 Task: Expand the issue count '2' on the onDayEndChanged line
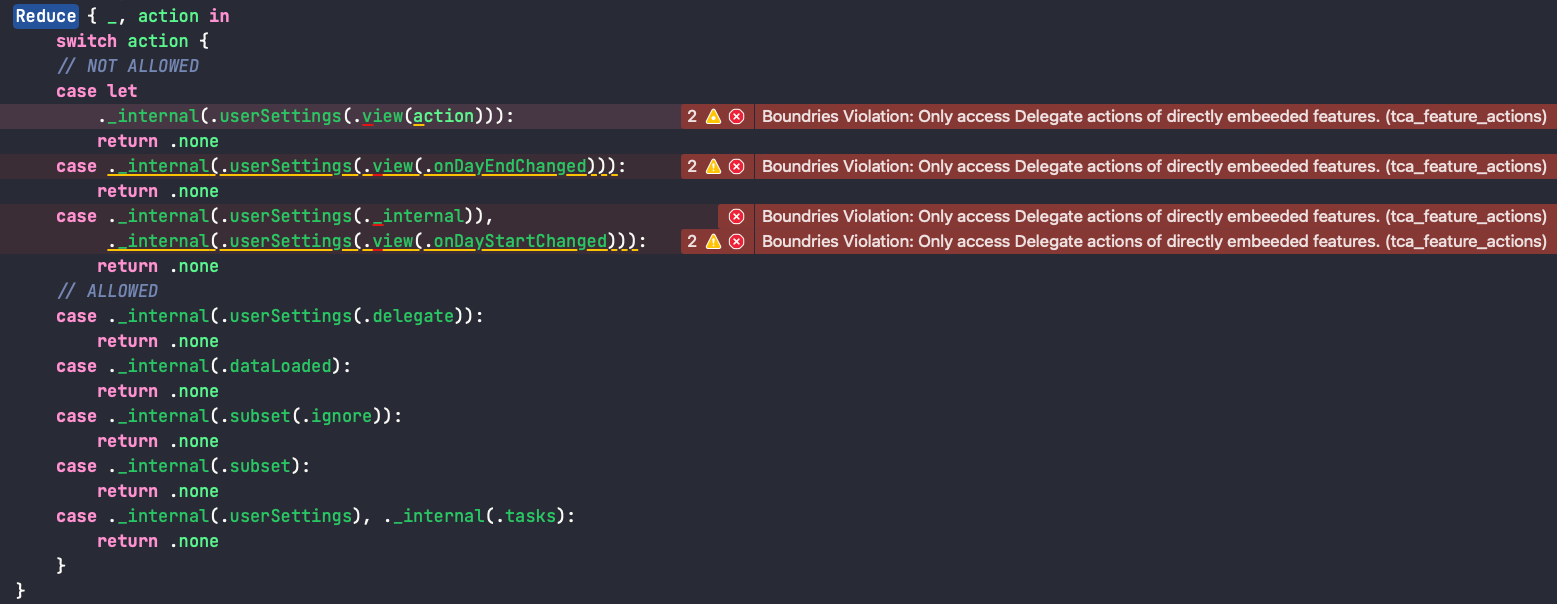692,166
